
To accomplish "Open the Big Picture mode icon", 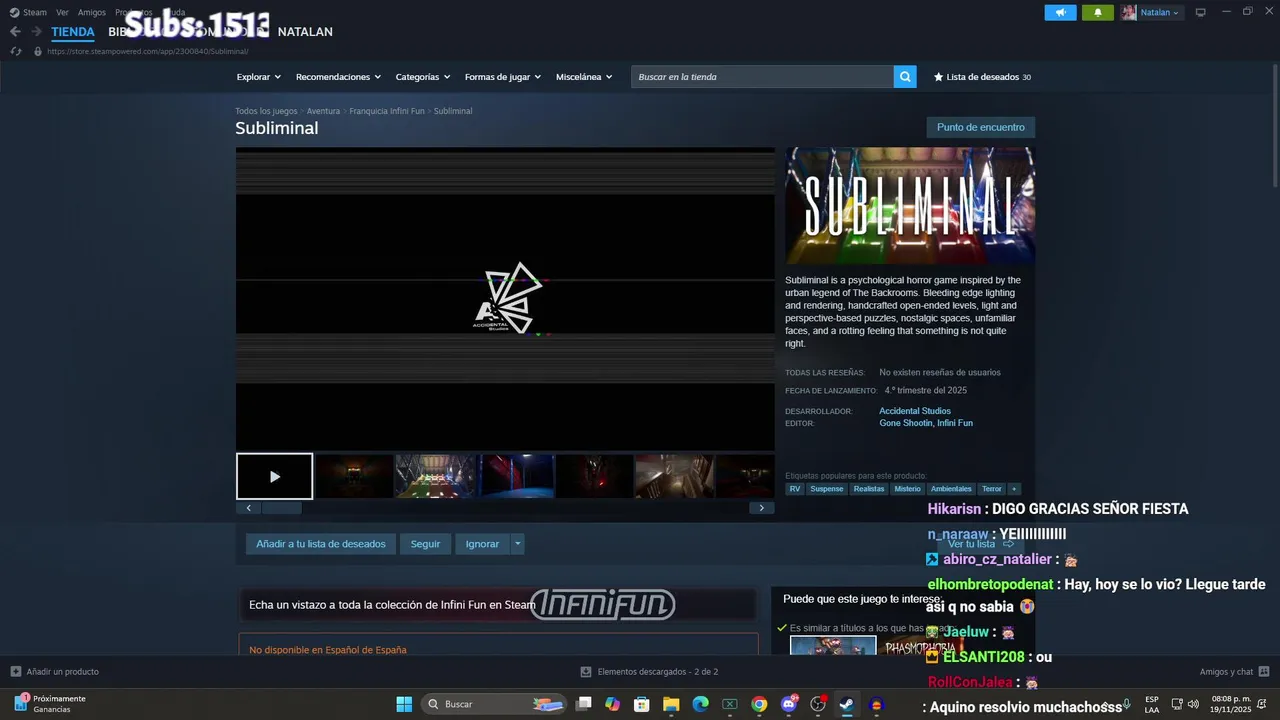I will (x=1201, y=12).
